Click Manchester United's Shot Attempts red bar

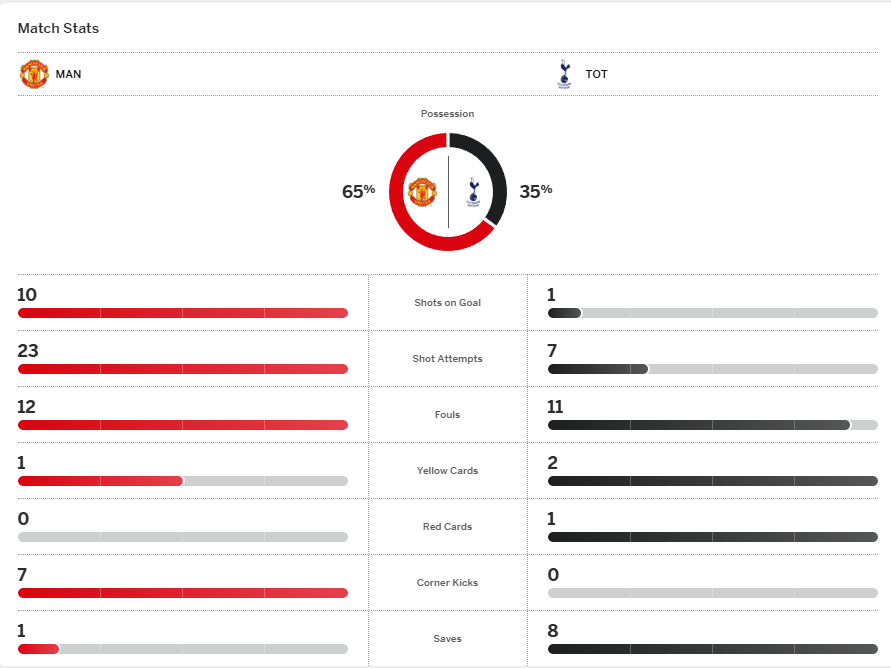(182, 369)
